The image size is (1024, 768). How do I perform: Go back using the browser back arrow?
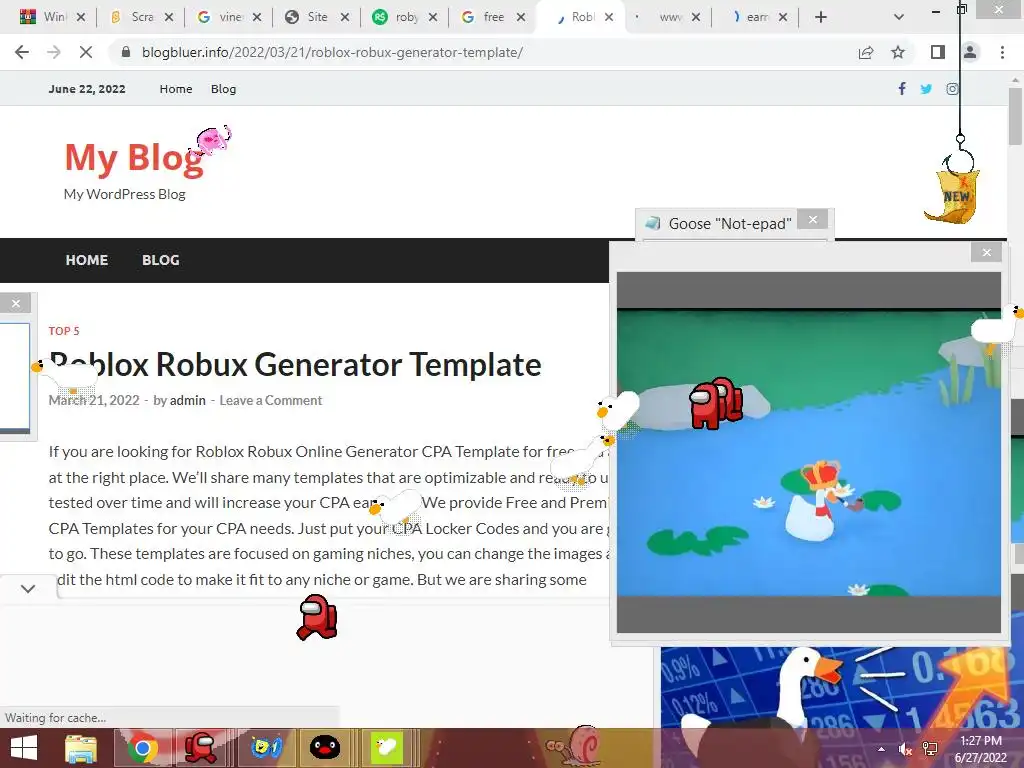22,52
